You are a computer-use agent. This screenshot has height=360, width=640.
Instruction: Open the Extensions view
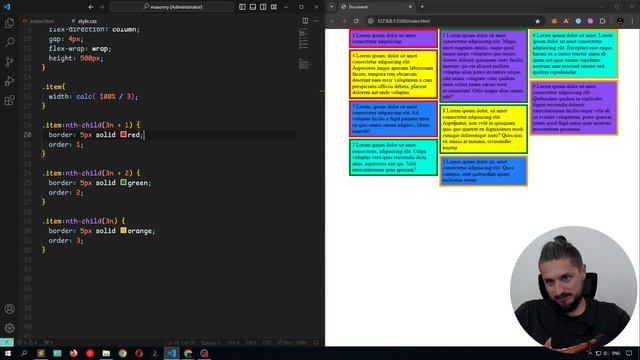click(9, 100)
